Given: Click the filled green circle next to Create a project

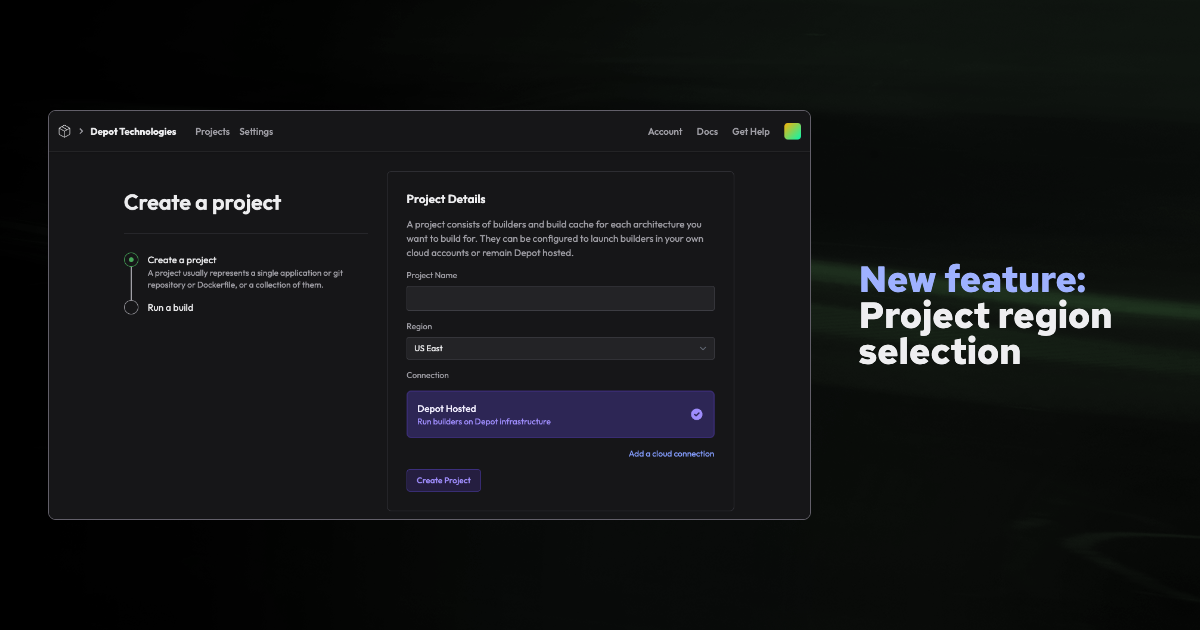Looking at the screenshot, I should coord(131,259).
